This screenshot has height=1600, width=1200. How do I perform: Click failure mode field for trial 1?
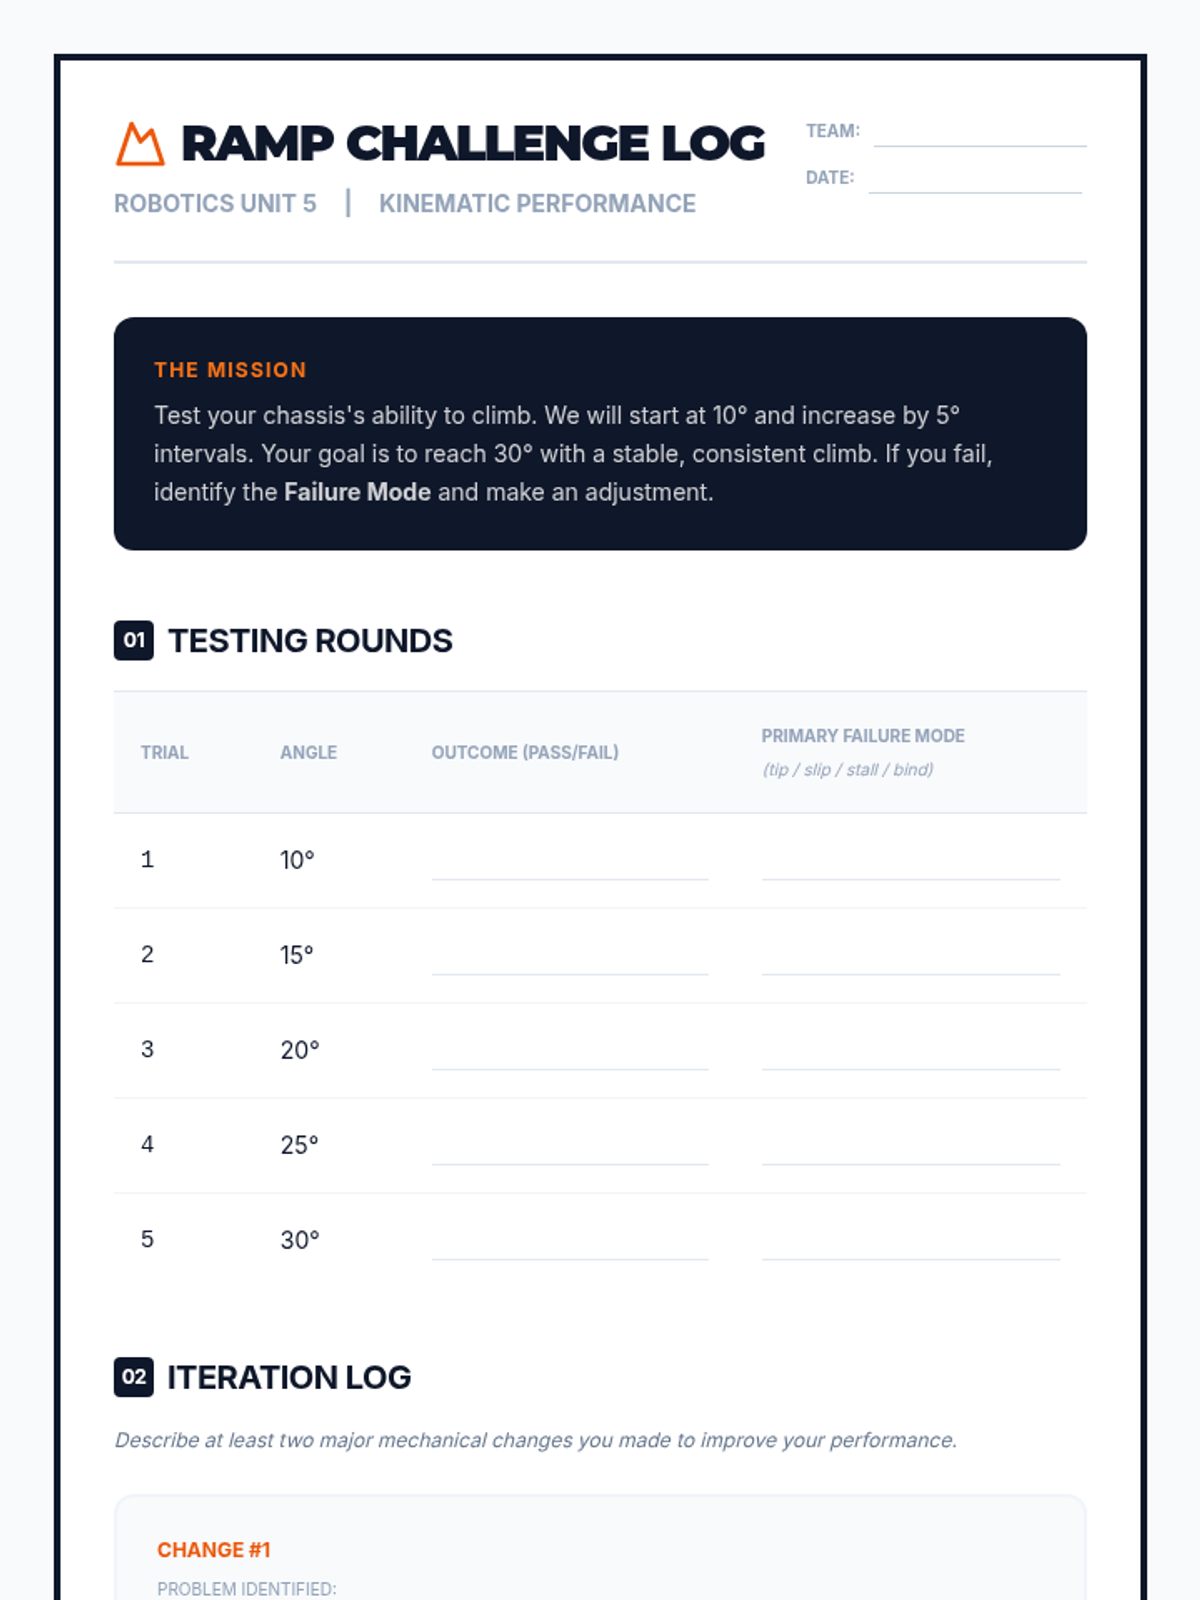[910, 864]
